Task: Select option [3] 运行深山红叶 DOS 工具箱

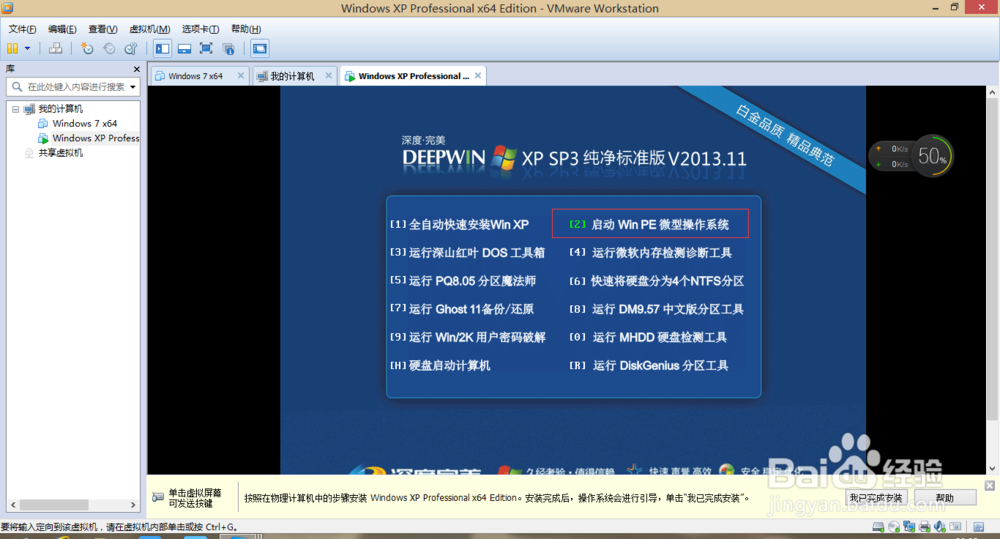Action: coord(467,253)
